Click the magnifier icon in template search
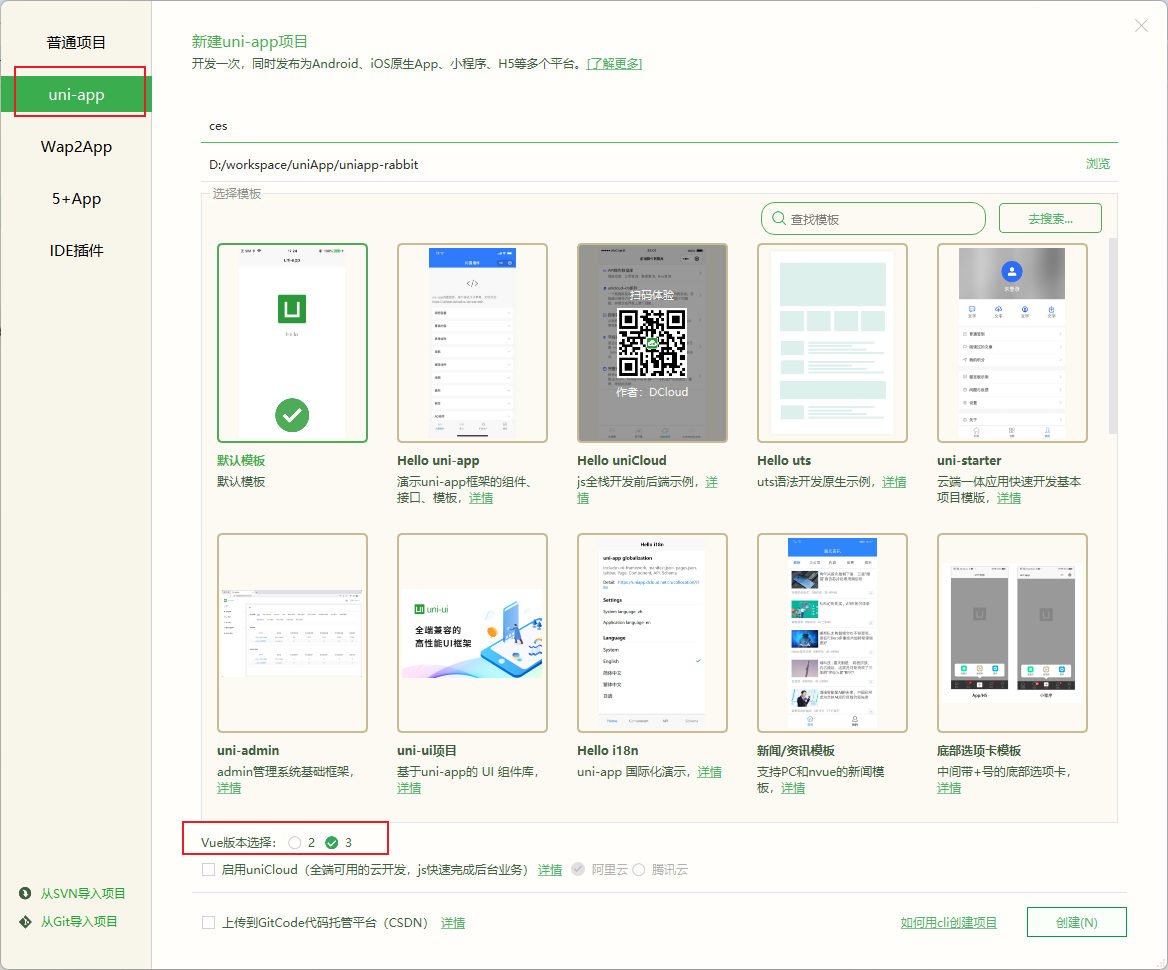The width and height of the screenshot is (1168, 970). click(779, 218)
